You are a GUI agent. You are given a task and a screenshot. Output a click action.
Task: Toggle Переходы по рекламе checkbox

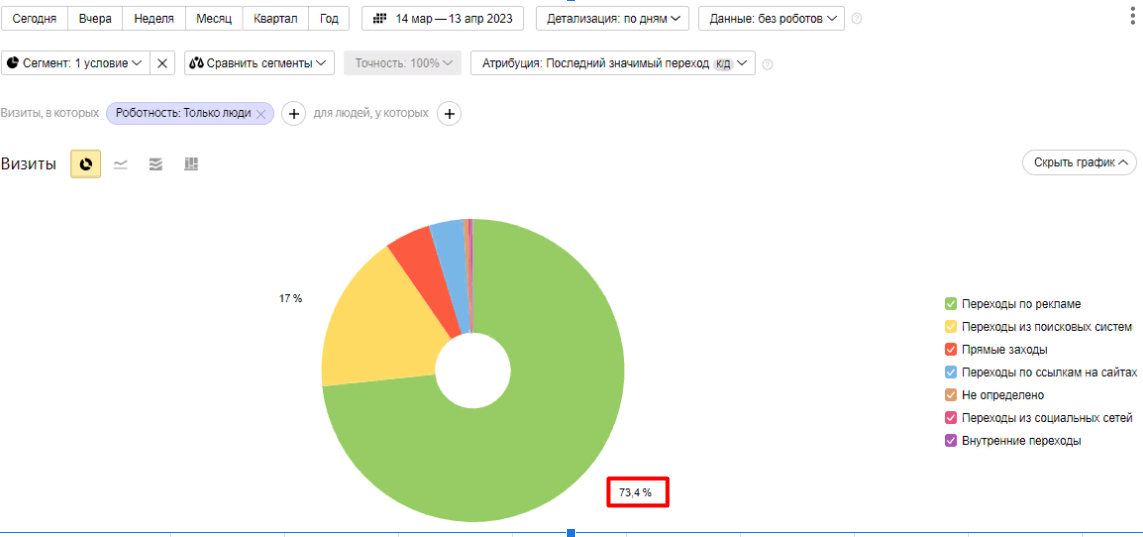coord(951,303)
